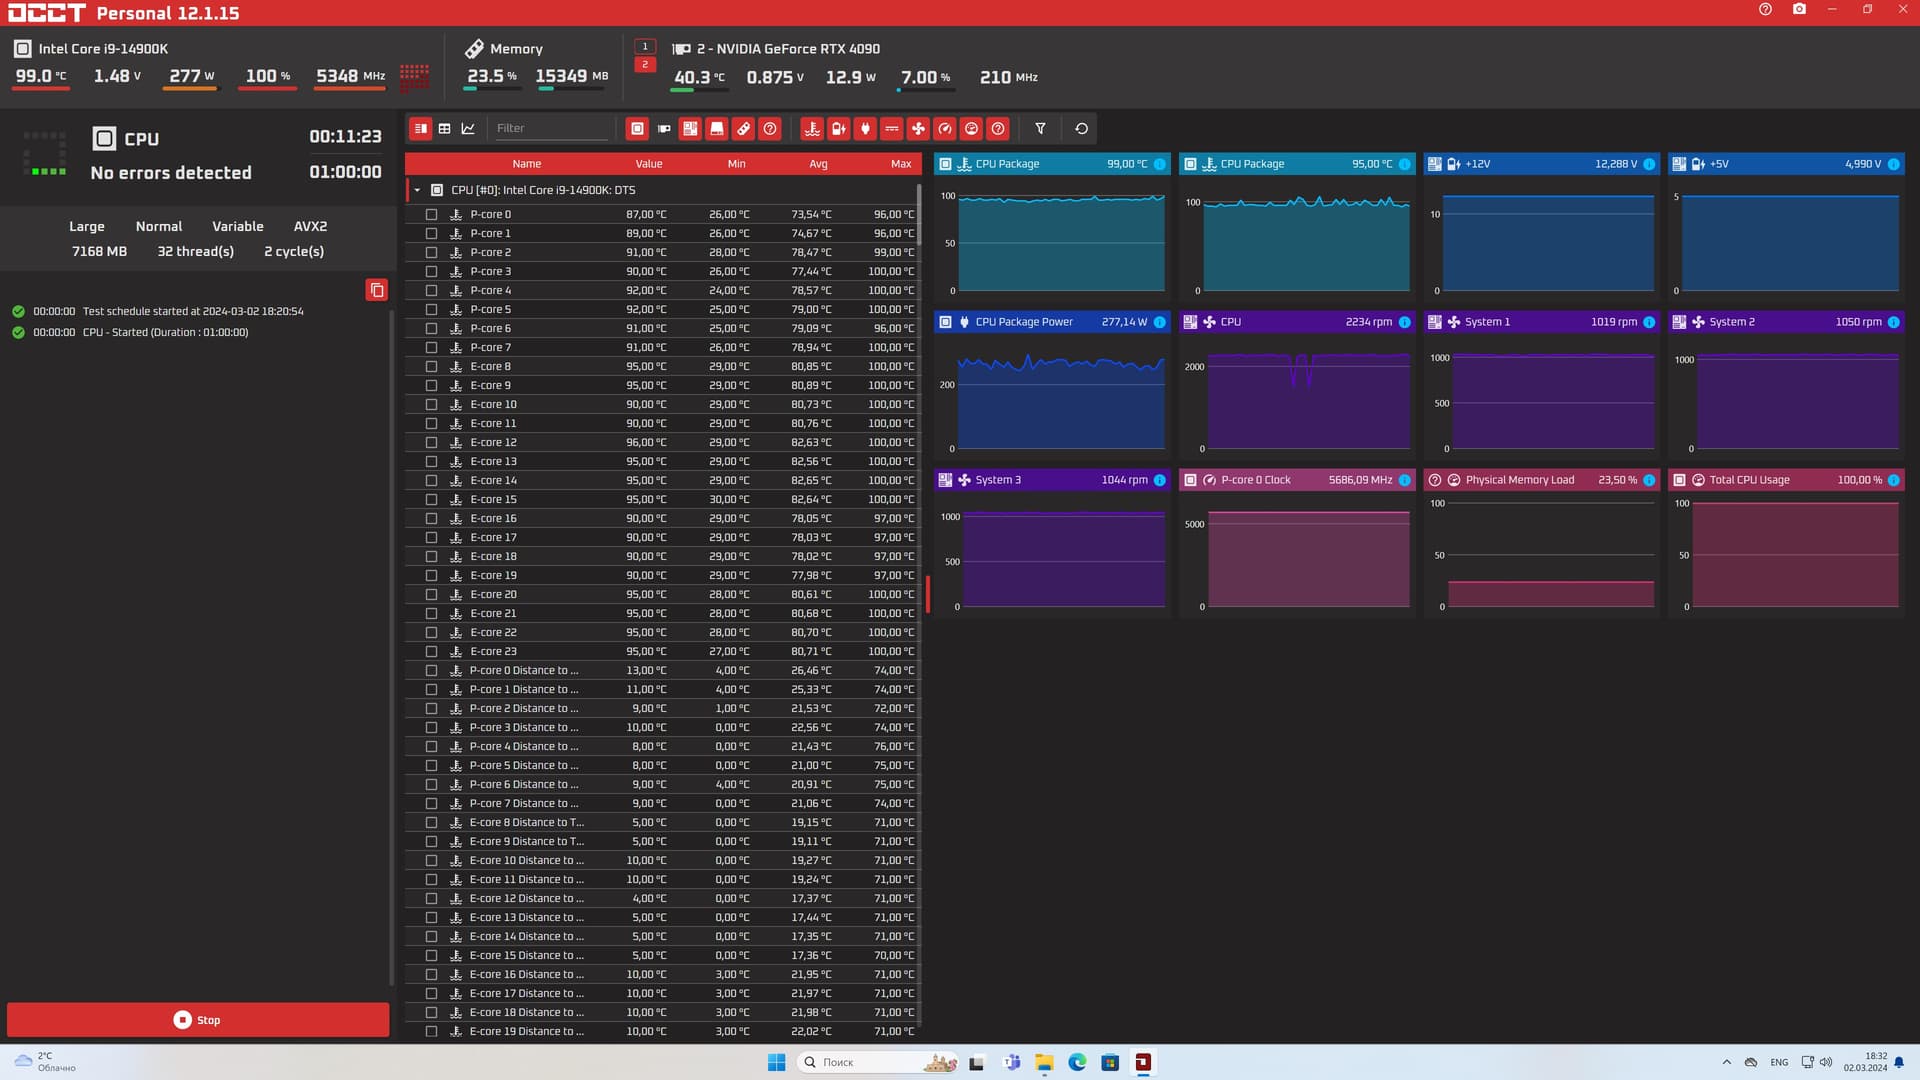This screenshot has width=1920, height=1080.
Task: Copy the test log to clipboard
Action: (x=377, y=290)
